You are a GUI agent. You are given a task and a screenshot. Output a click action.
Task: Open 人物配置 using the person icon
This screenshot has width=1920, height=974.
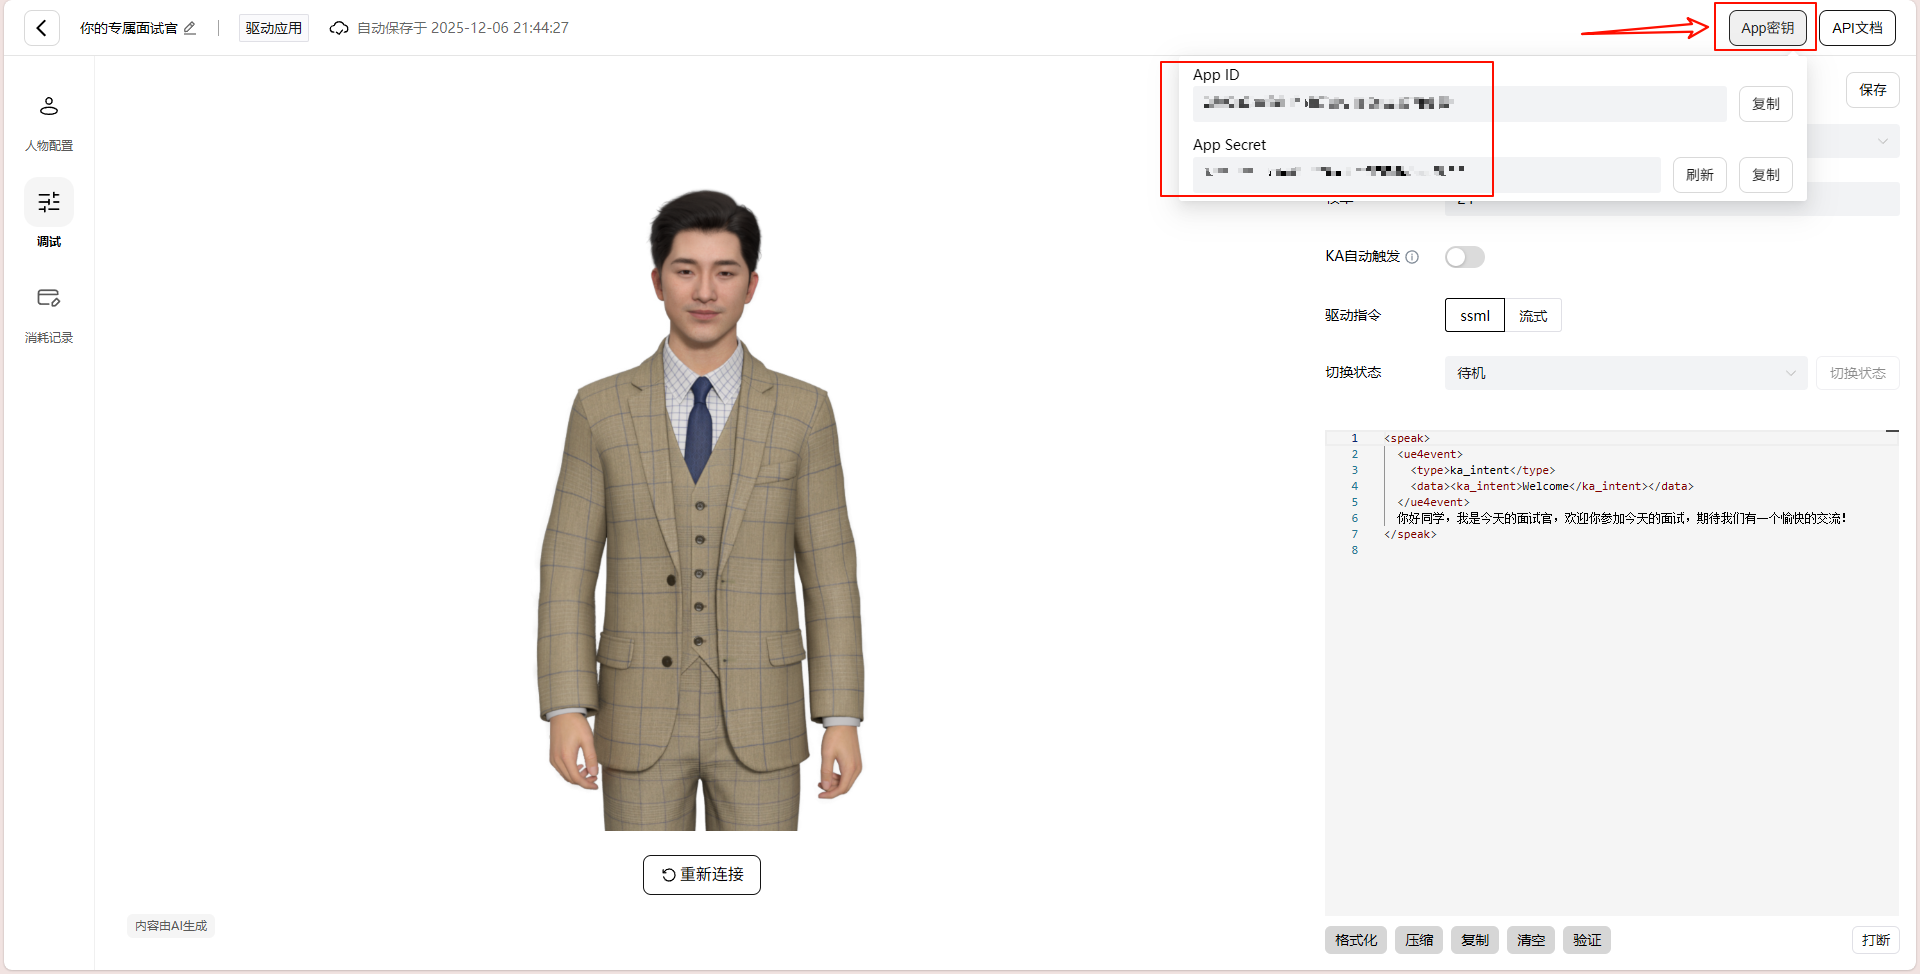(48, 105)
